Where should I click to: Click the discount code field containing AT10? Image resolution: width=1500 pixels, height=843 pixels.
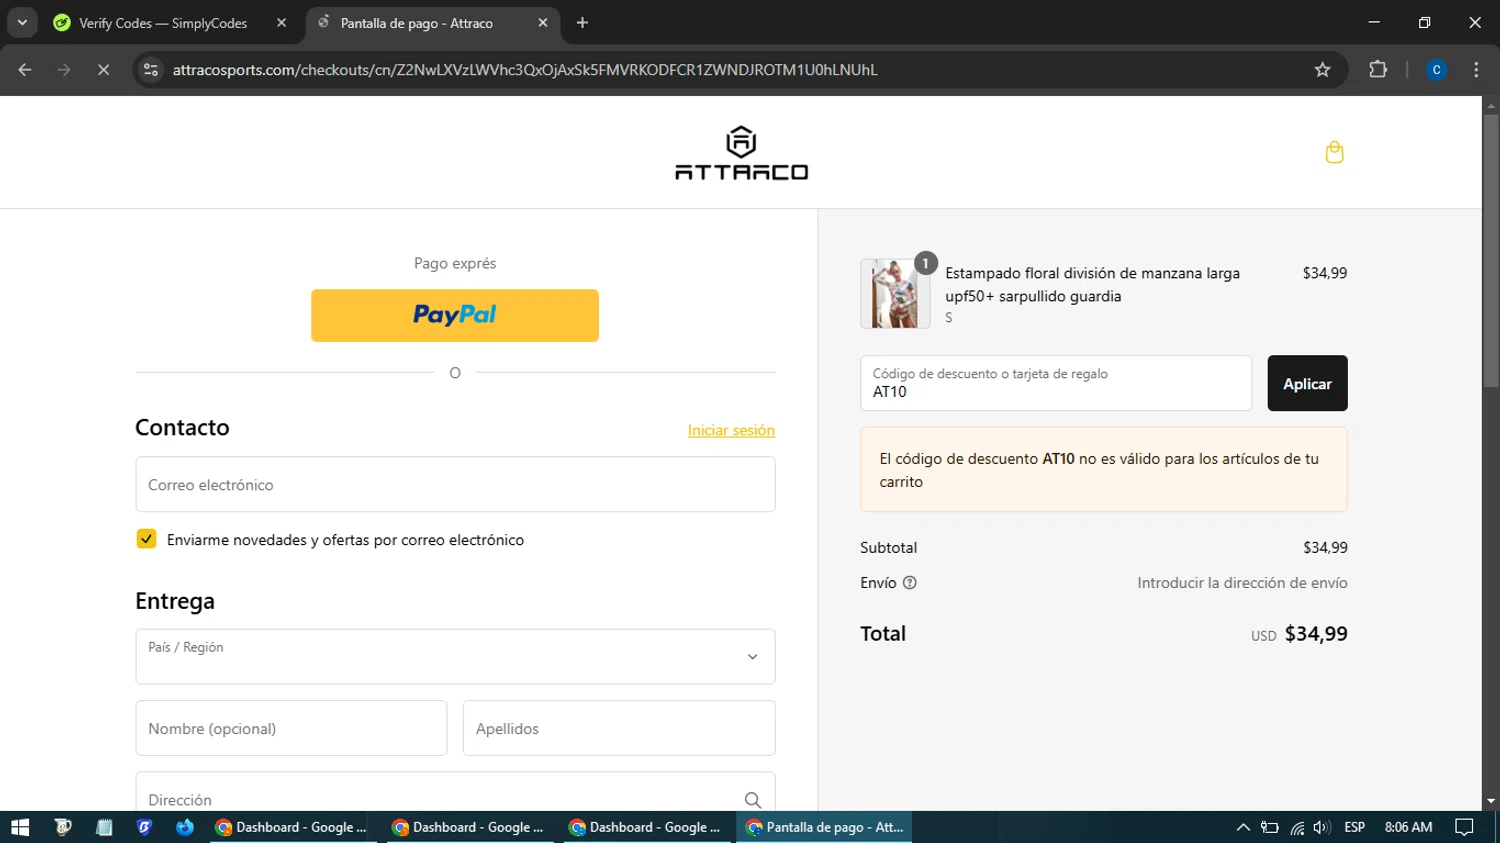(x=1056, y=383)
